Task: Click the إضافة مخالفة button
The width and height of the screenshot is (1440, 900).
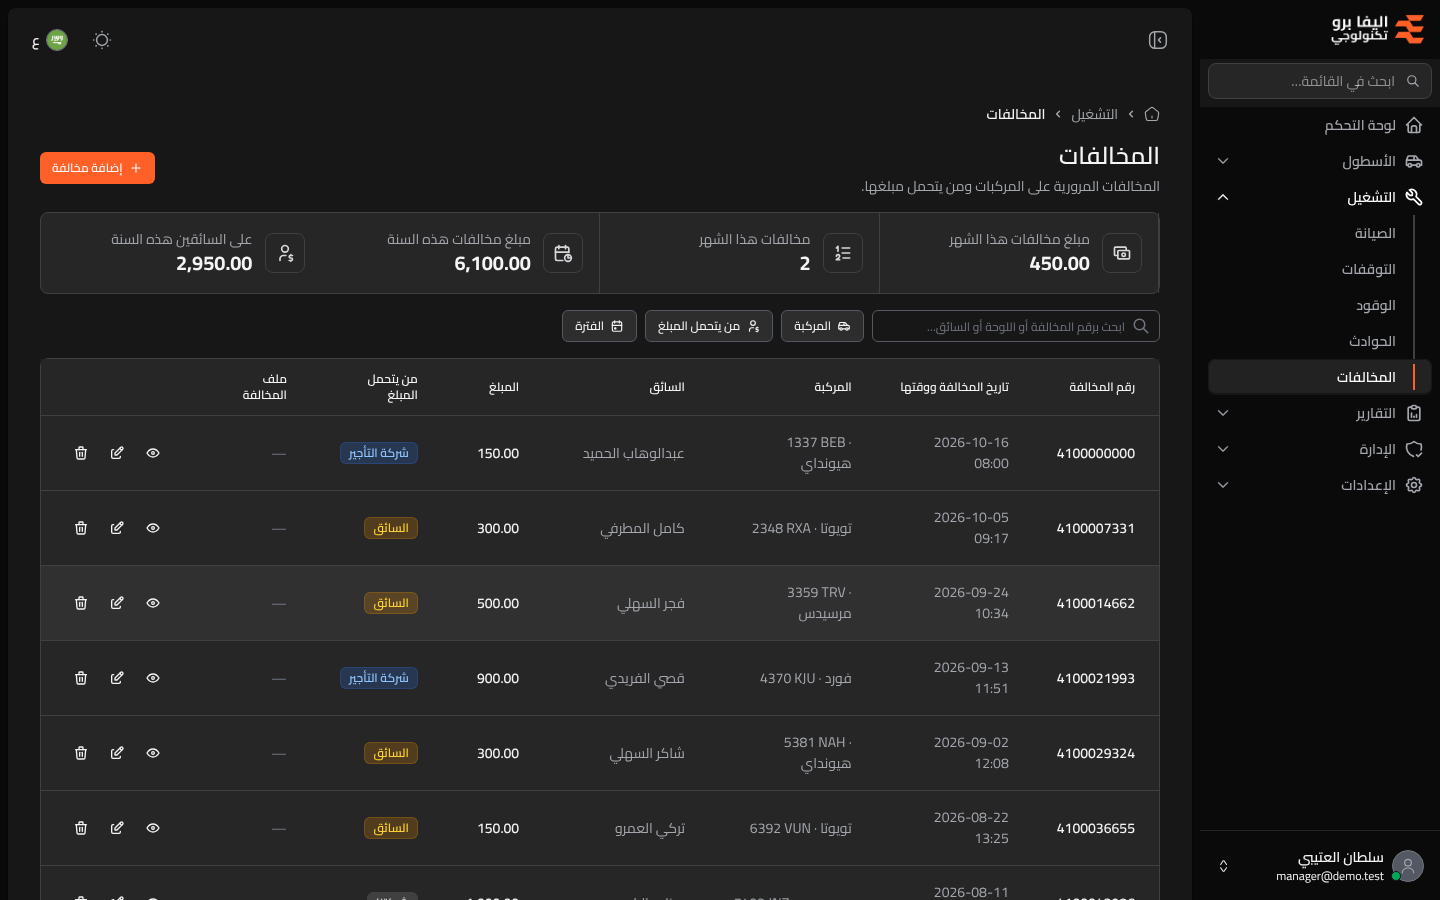Action: (x=97, y=168)
